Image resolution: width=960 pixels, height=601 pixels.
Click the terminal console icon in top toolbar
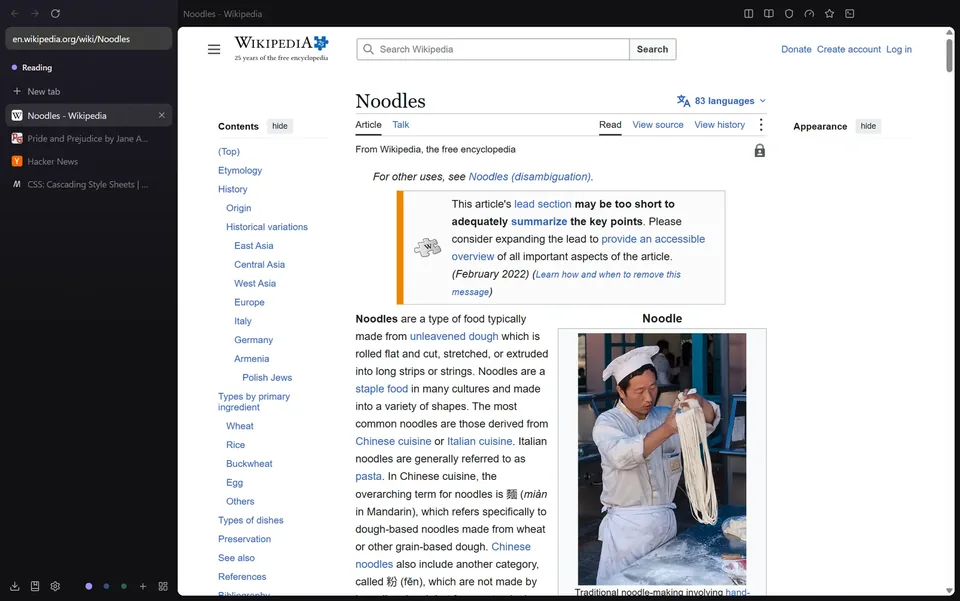849,13
